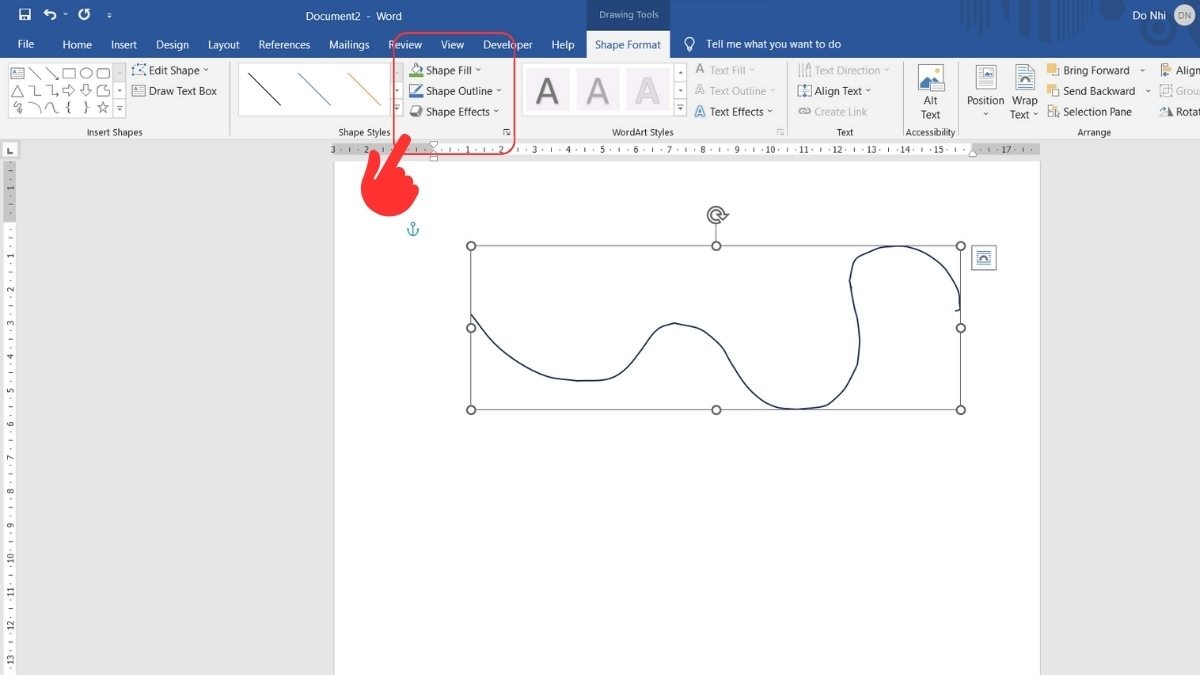Viewport: 1200px width, 675px height.
Task: Select the Triangle shape
Action: (x=17, y=90)
